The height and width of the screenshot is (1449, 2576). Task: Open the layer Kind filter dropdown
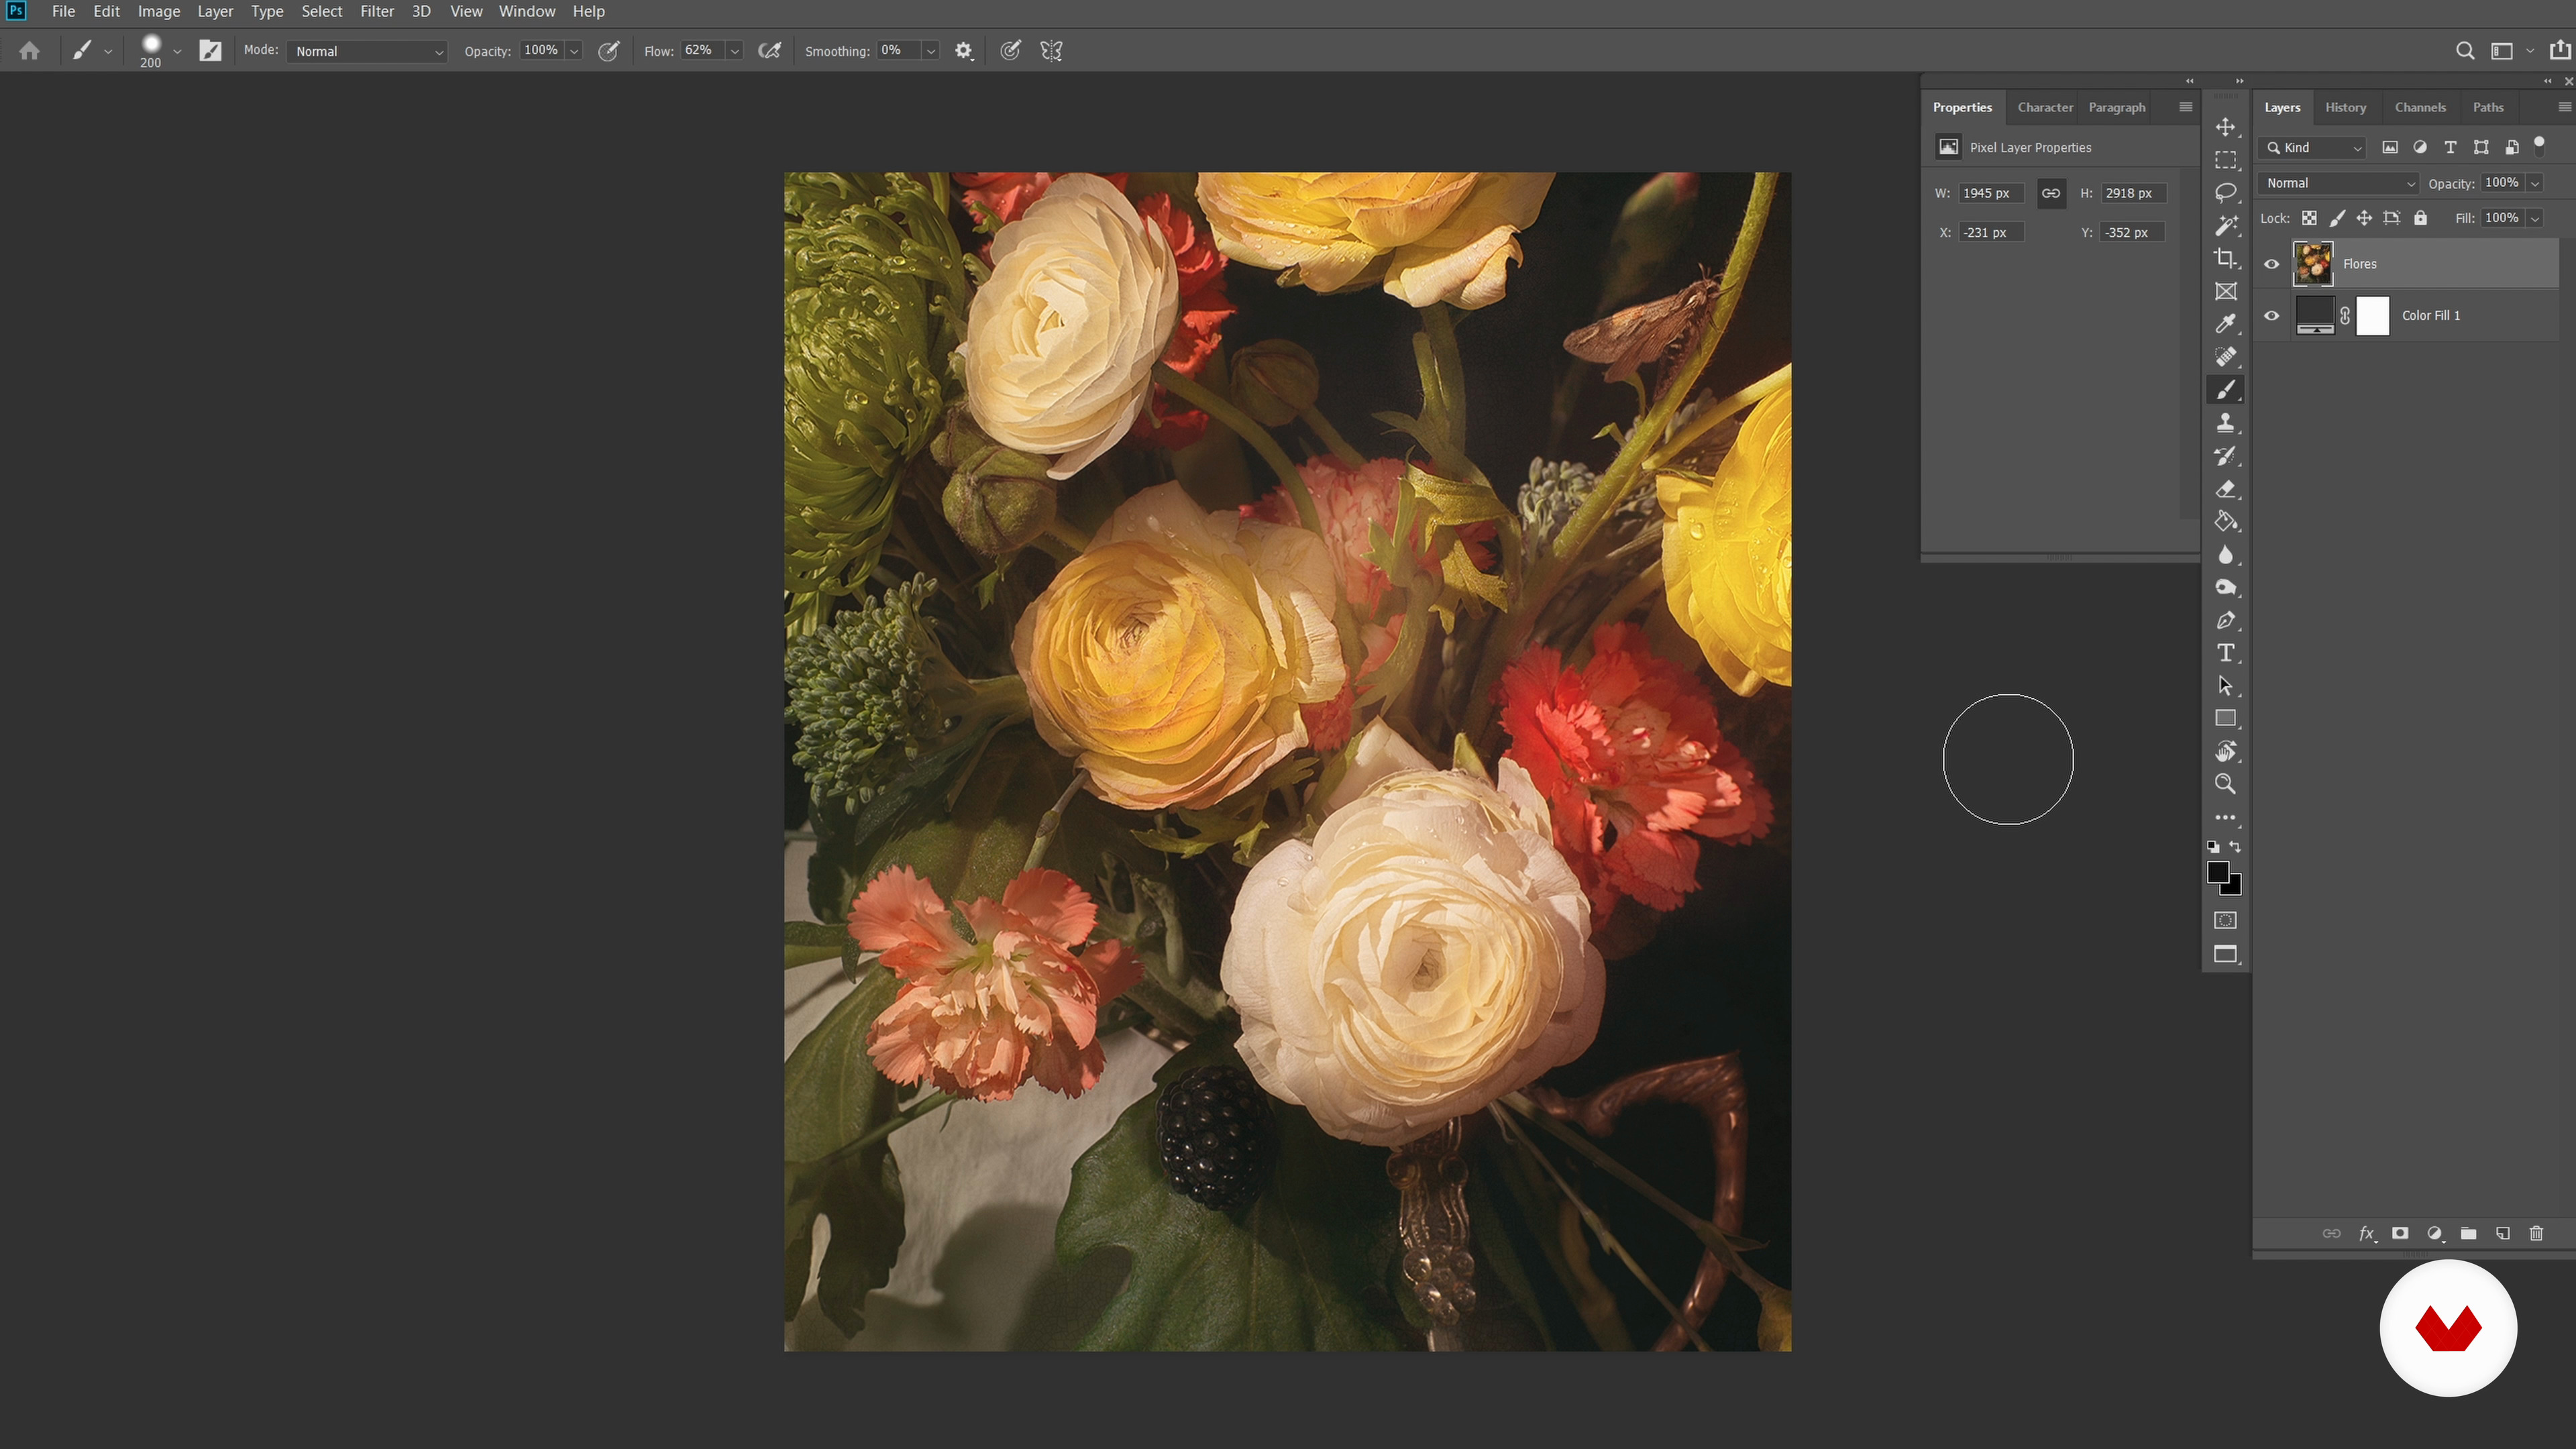click(x=2313, y=148)
